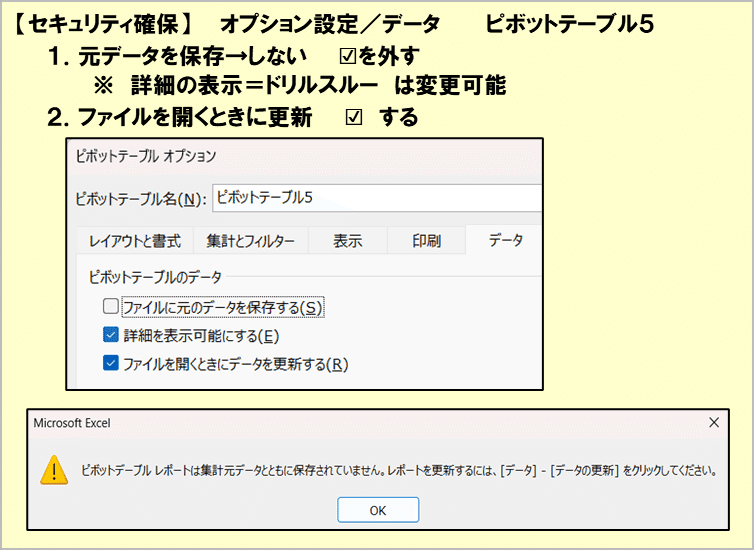
Task: Open the レイアウトと書式 tab
Action: 135,240
